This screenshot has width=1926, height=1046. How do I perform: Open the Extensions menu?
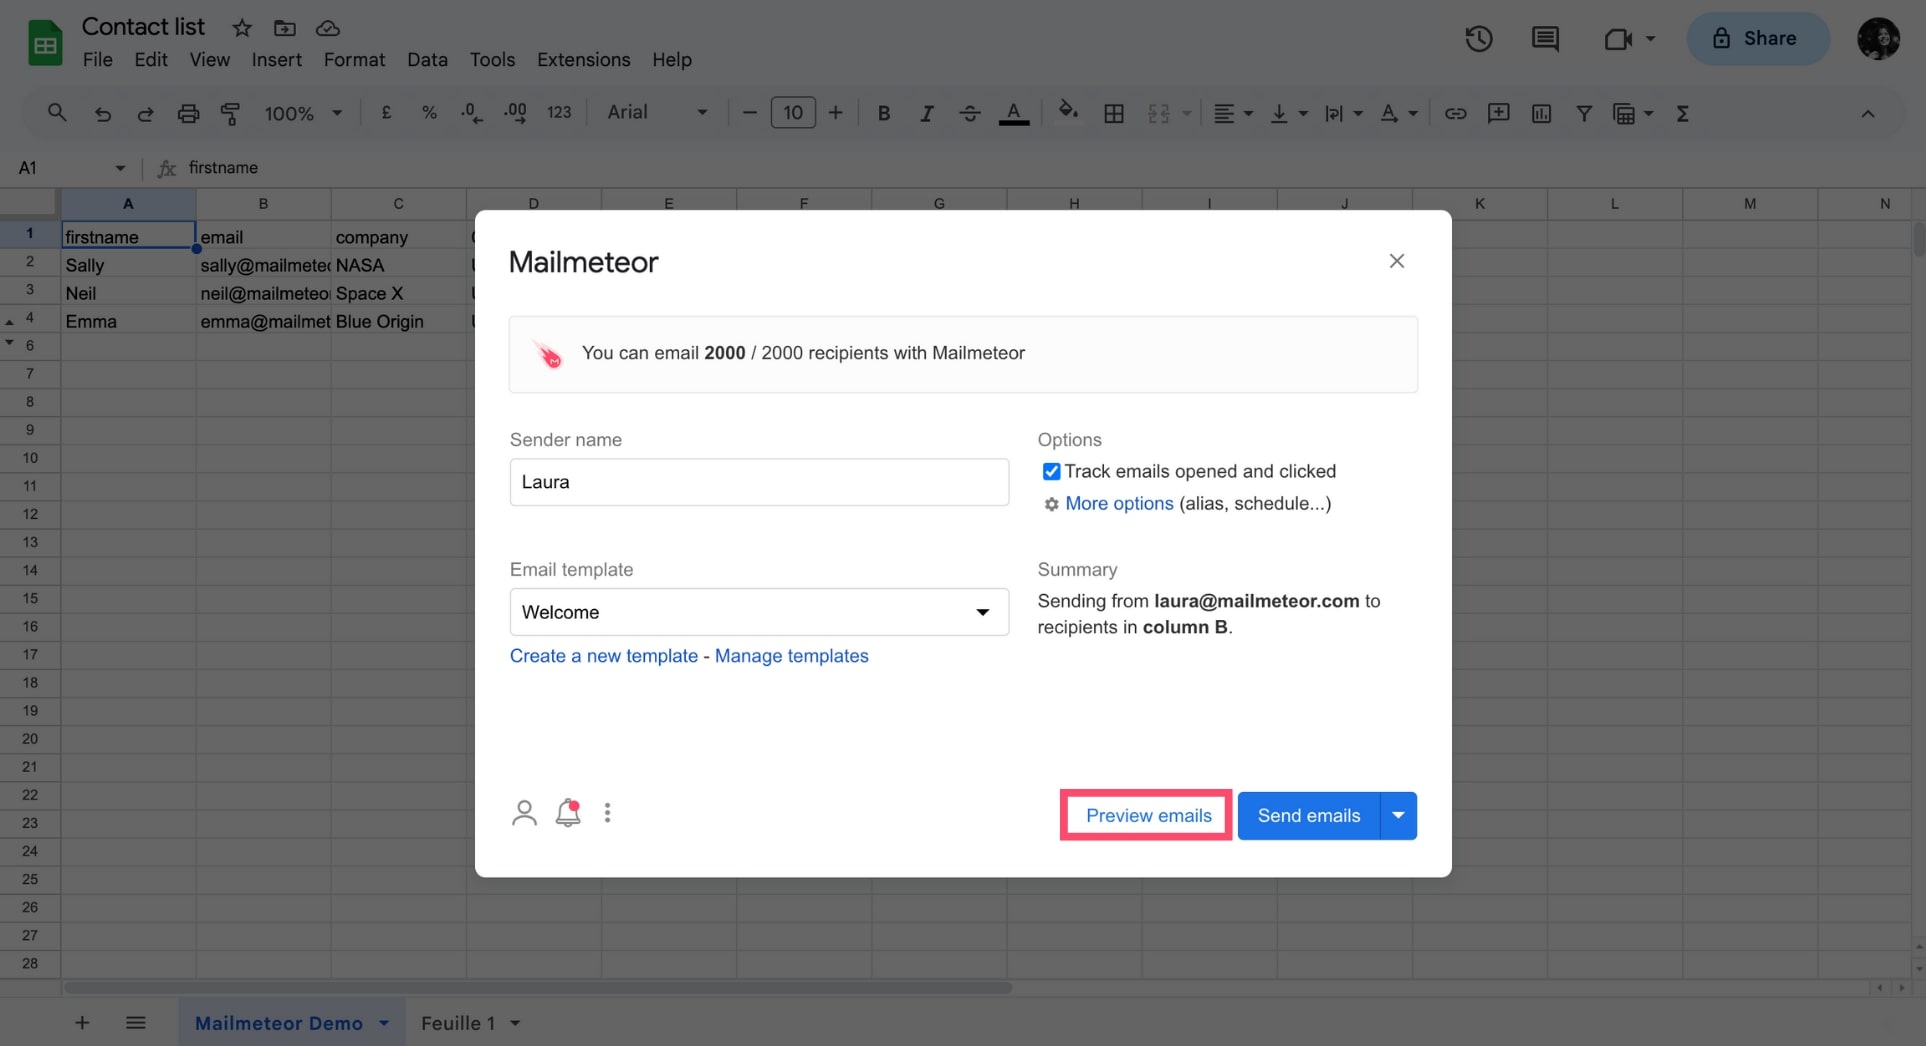pyautogui.click(x=583, y=60)
